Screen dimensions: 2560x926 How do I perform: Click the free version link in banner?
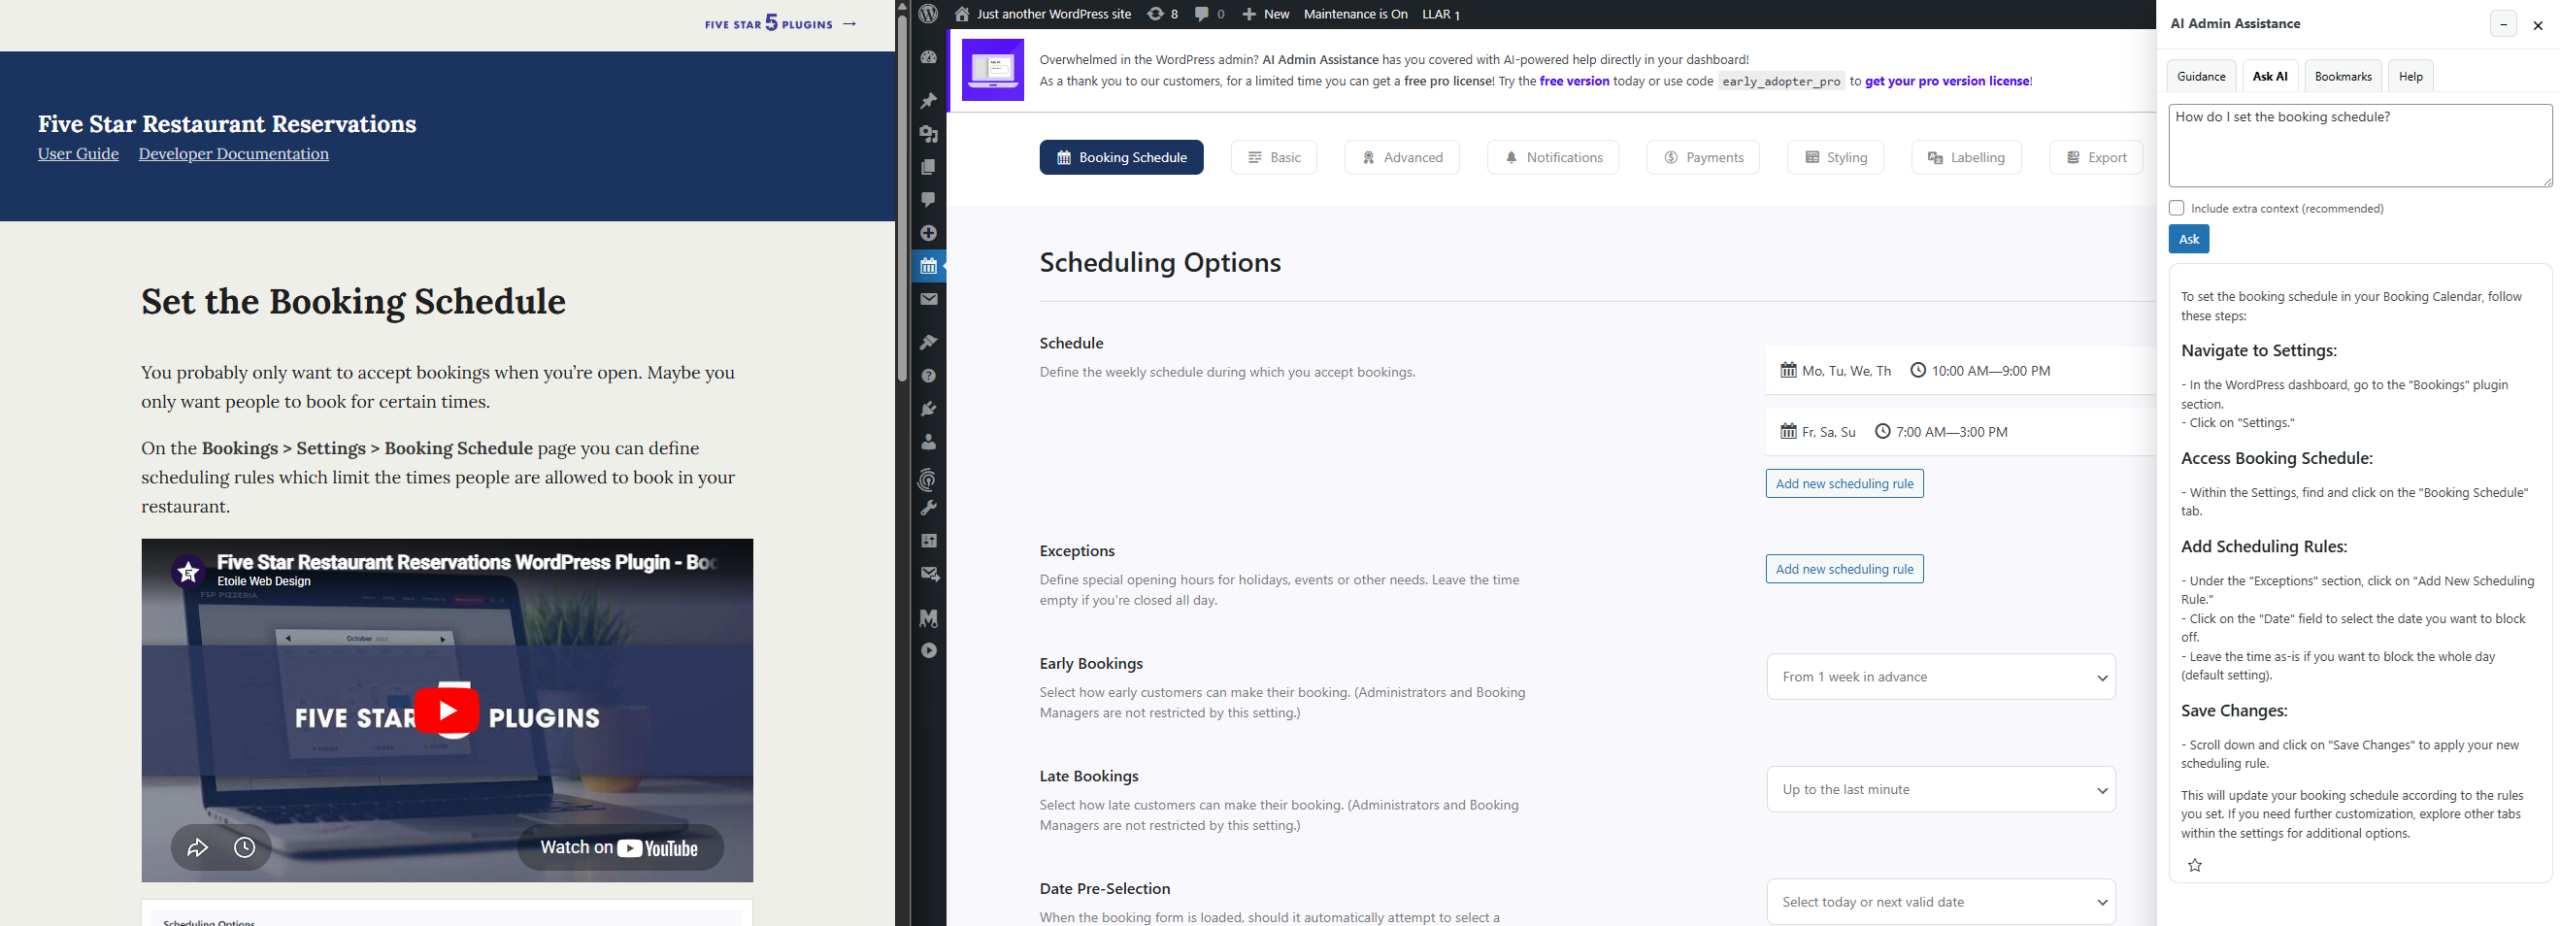pyautogui.click(x=1574, y=81)
